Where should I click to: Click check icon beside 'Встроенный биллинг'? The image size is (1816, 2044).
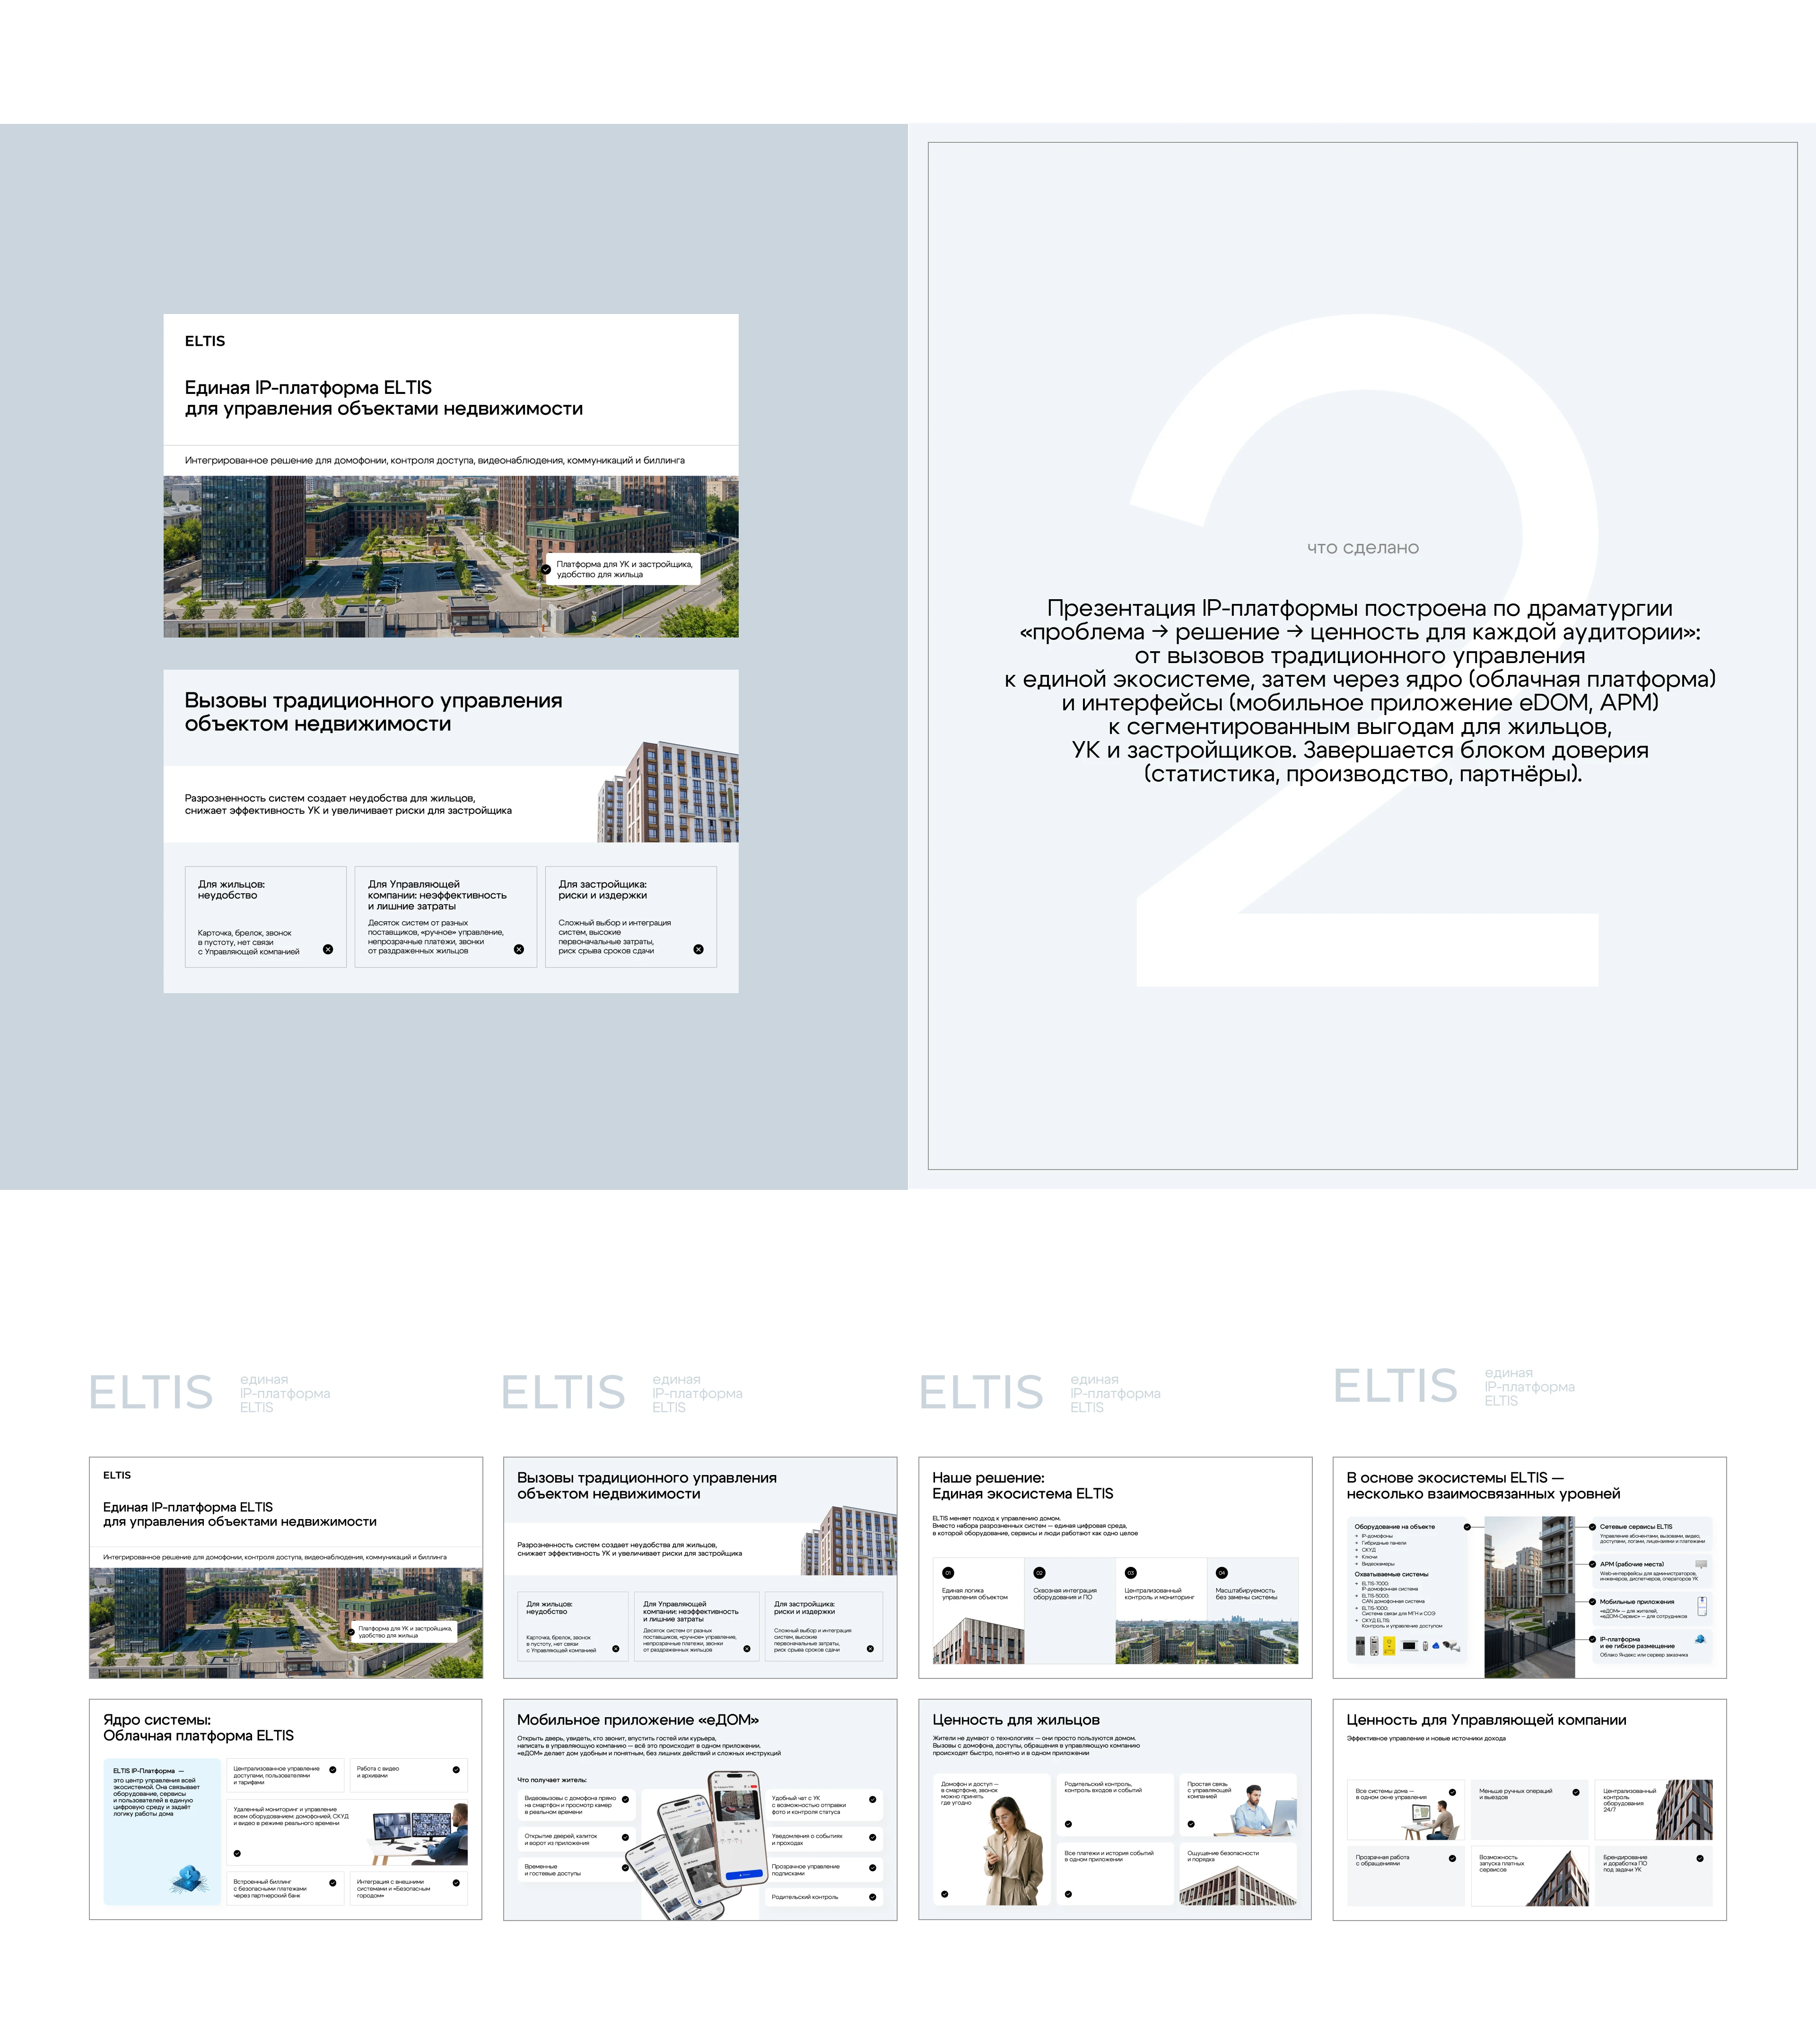click(333, 1883)
